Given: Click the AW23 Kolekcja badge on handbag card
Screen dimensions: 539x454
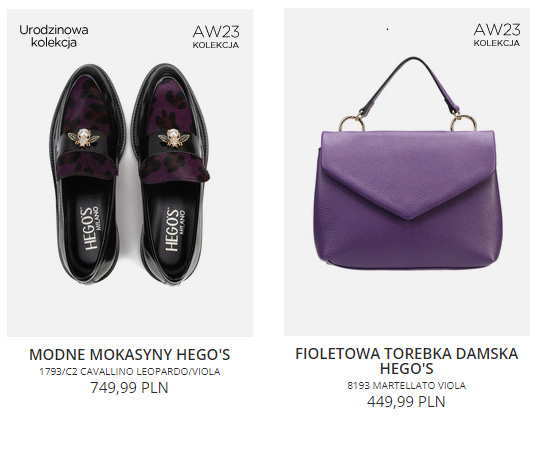Looking at the screenshot, I should (x=497, y=35).
